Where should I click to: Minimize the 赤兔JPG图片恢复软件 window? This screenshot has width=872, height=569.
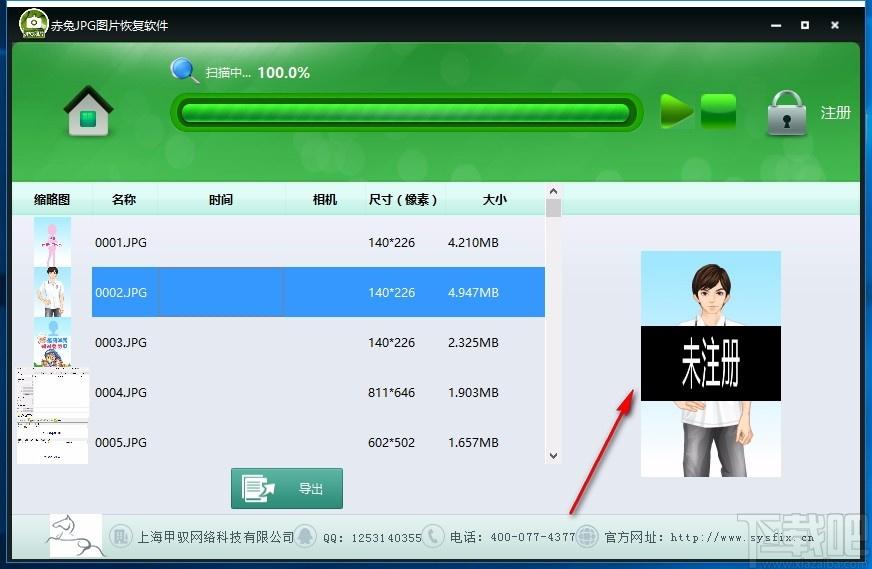[776, 25]
